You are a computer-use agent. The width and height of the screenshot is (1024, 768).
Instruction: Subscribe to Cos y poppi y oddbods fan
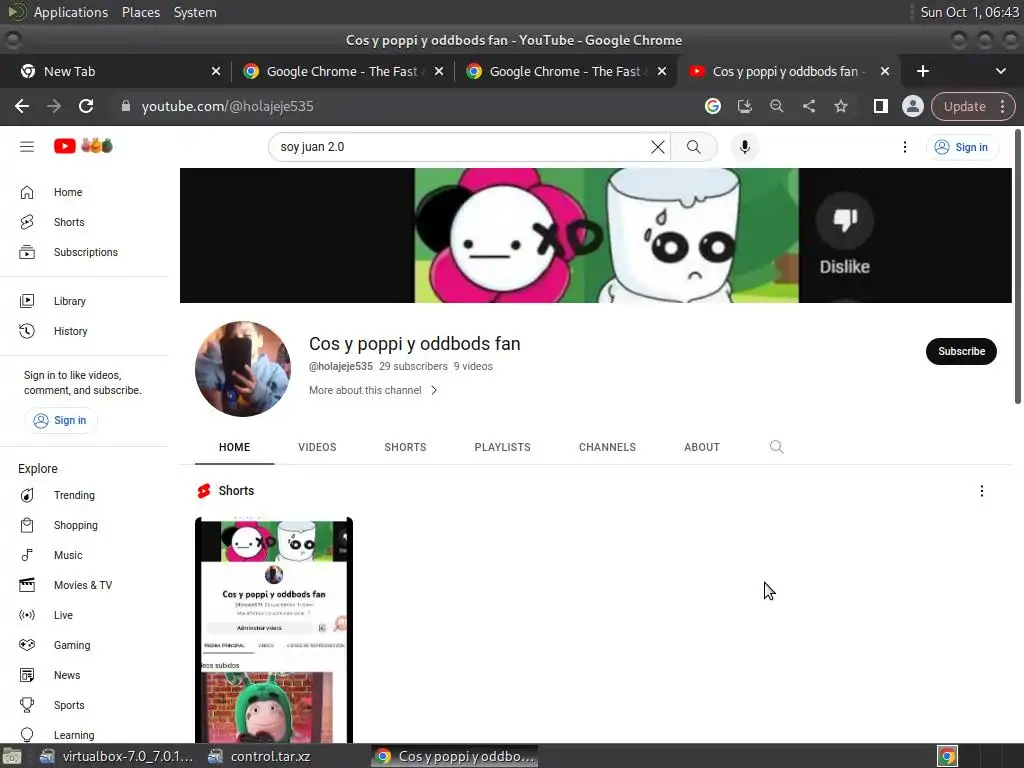pos(961,351)
